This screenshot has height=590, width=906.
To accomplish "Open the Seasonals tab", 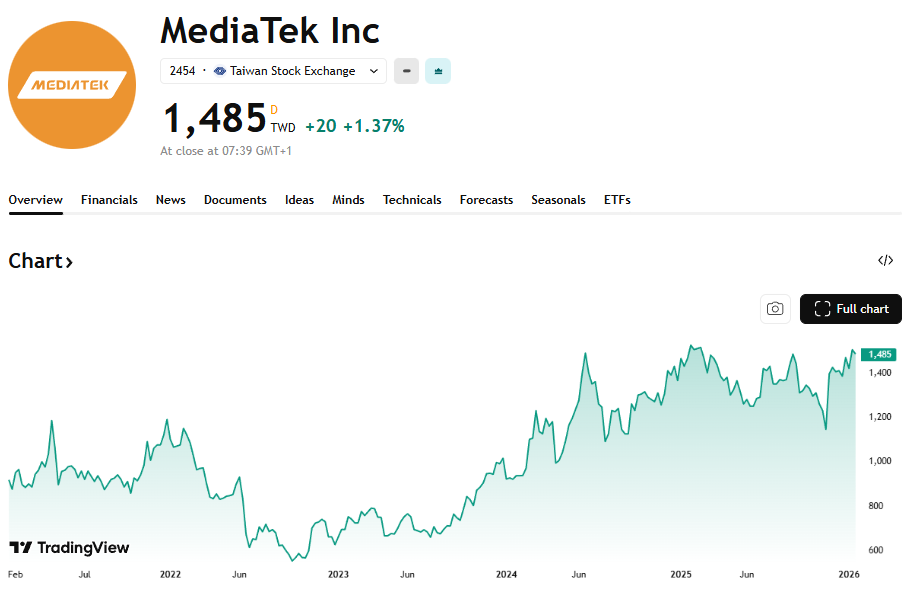I will click(x=558, y=200).
